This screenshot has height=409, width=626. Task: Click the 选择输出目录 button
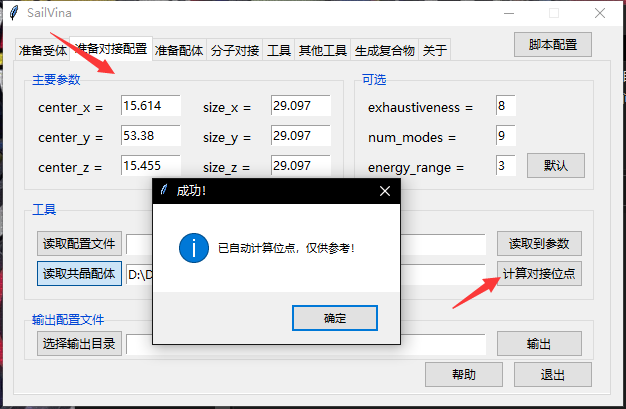point(79,343)
